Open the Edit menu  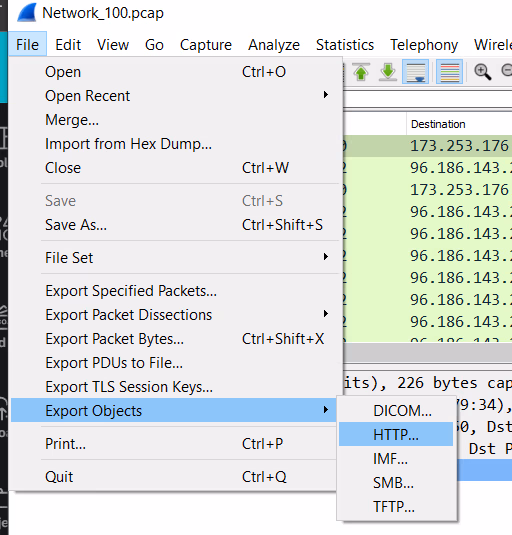68,45
